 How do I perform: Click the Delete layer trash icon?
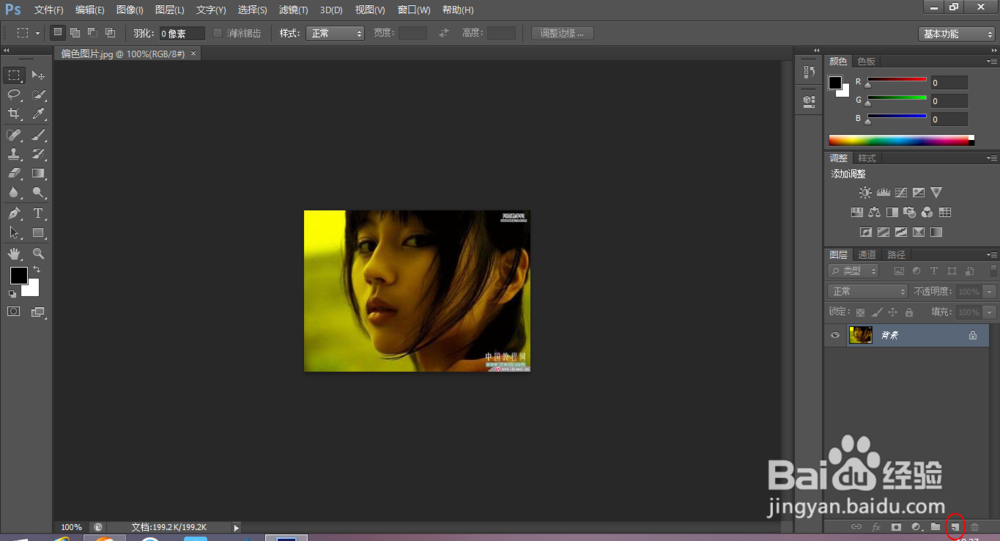pos(974,527)
